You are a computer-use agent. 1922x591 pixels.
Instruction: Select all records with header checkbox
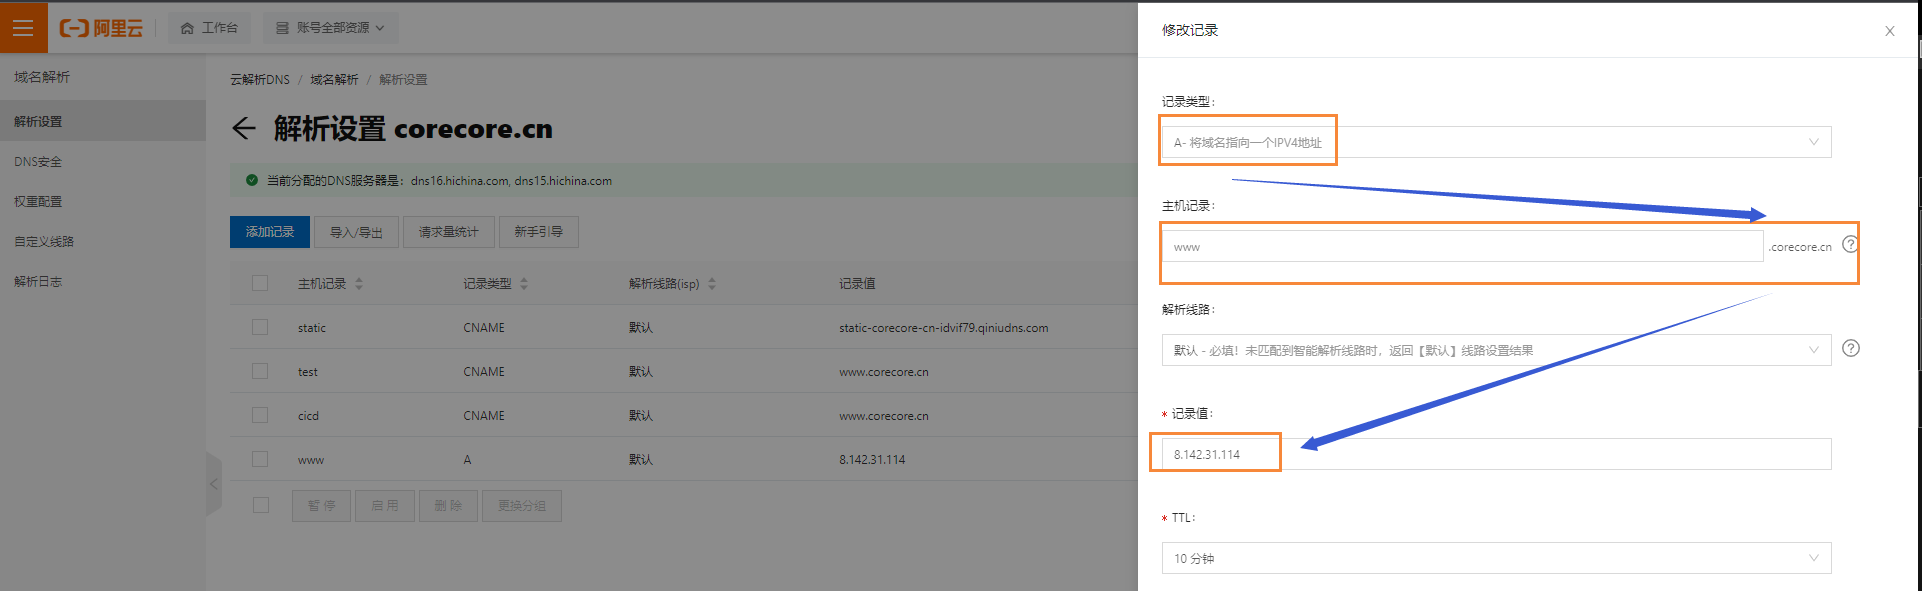tap(260, 283)
